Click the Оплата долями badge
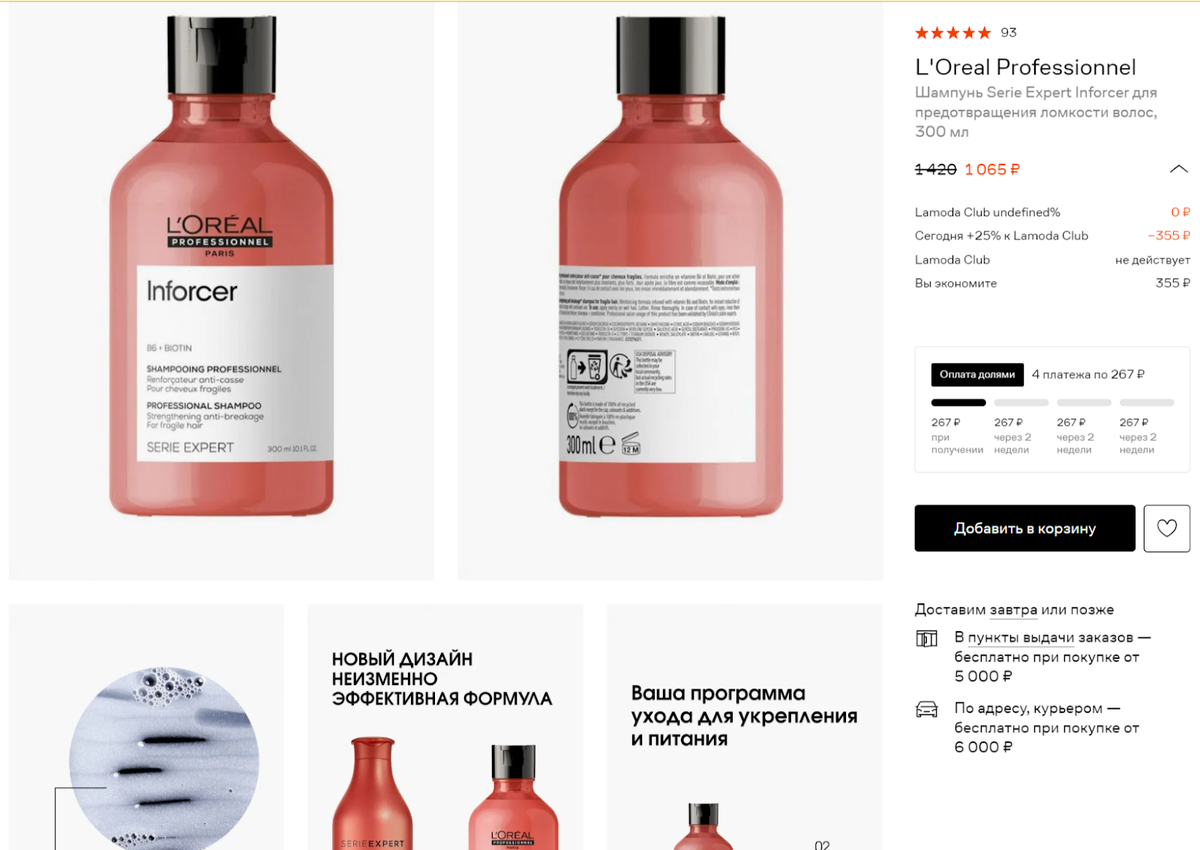This screenshot has width=1200, height=850. [x=977, y=375]
